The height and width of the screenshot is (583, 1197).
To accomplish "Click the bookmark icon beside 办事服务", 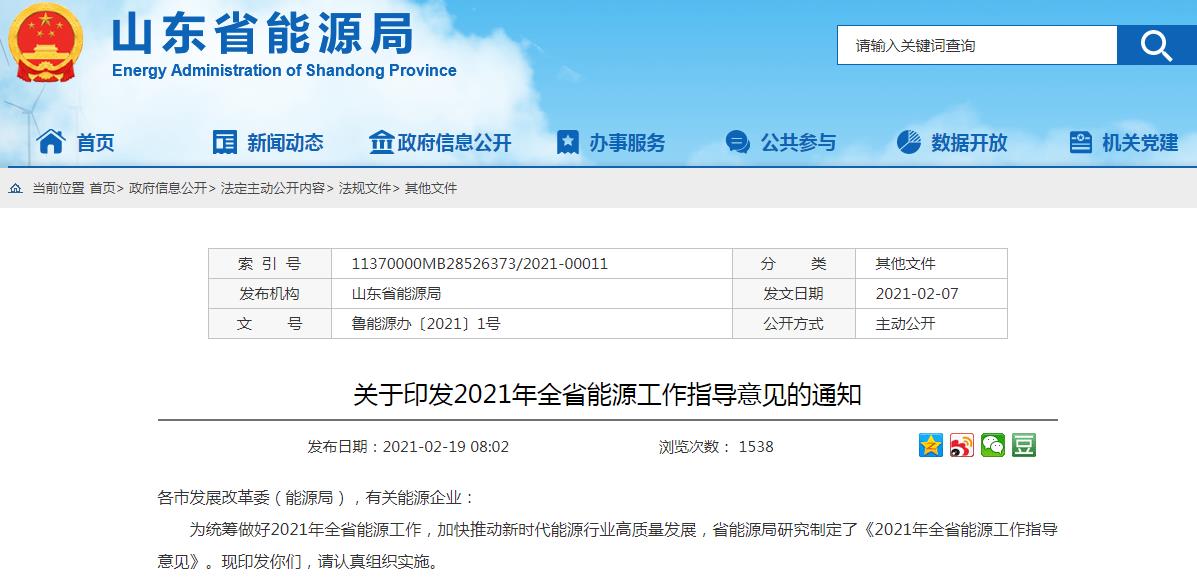I will point(568,142).
